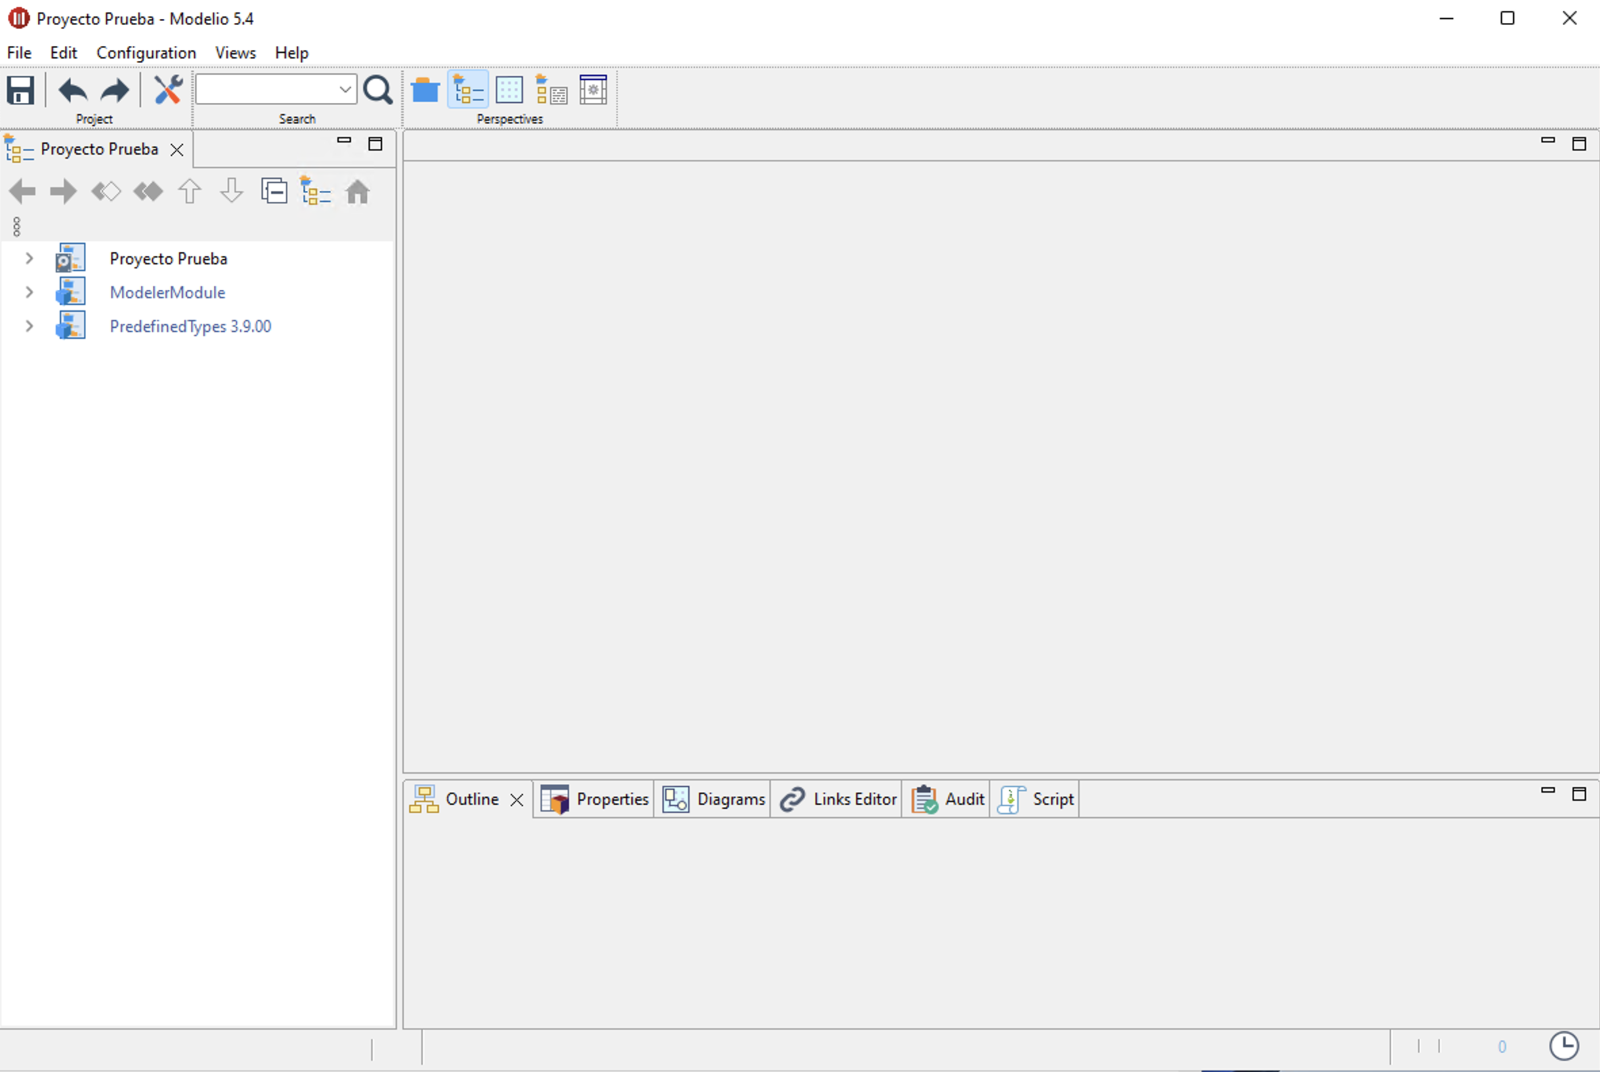The image size is (1600, 1072).
Task: Click the clock icon in status bar
Action: [x=1563, y=1046]
